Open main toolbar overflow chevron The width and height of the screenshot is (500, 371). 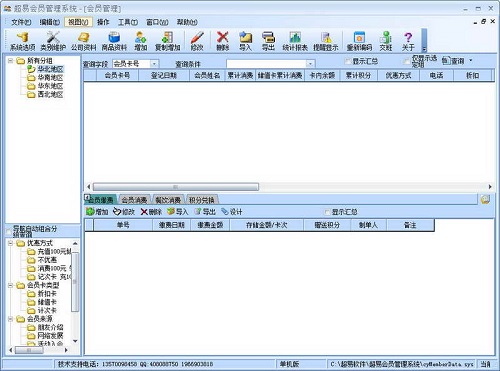point(424,40)
